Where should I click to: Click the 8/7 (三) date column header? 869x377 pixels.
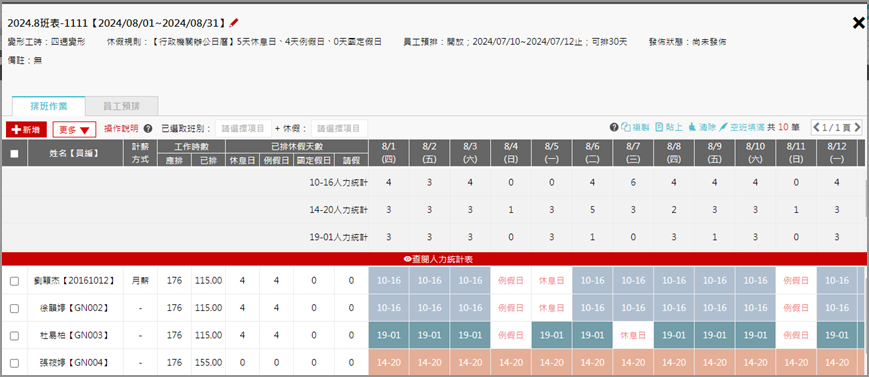pyautogui.click(x=633, y=153)
